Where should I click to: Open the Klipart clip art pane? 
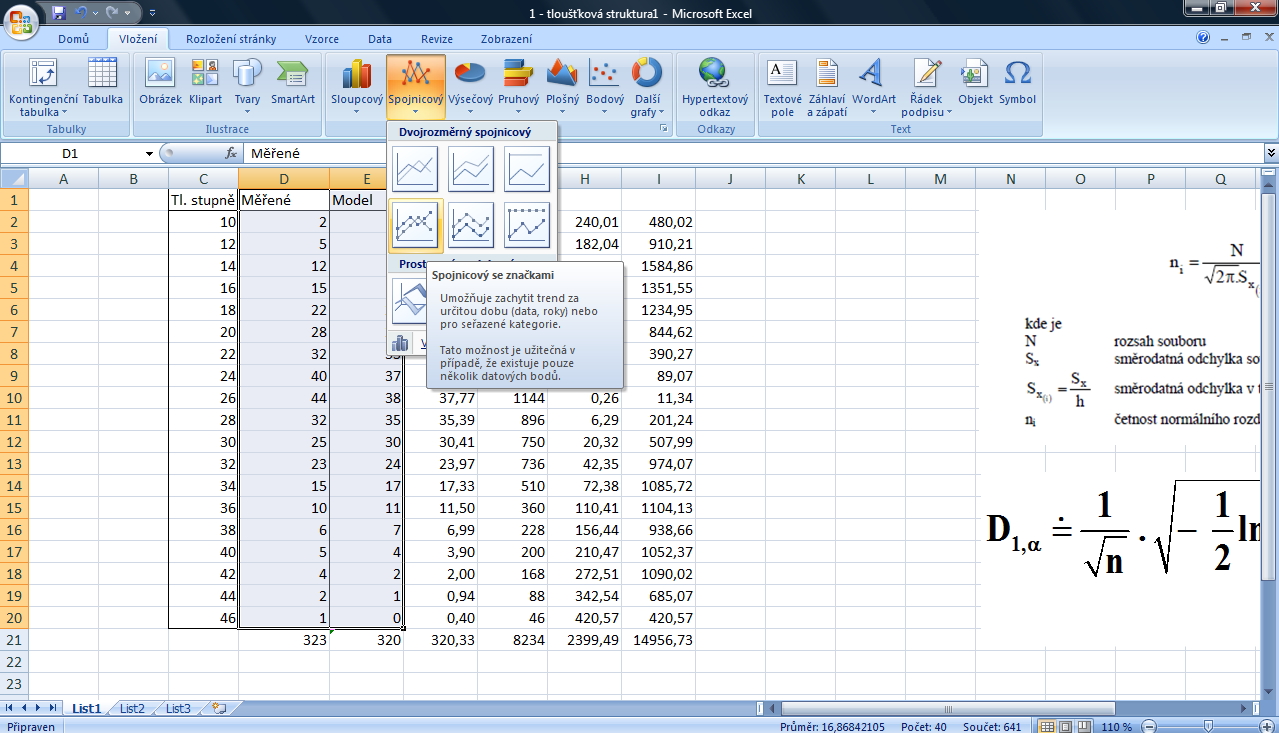pos(205,82)
